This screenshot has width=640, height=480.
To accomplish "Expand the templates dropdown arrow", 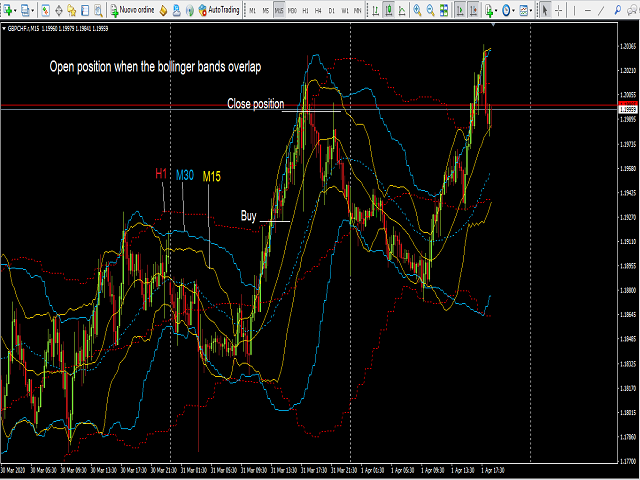I will (x=531, y=10).
